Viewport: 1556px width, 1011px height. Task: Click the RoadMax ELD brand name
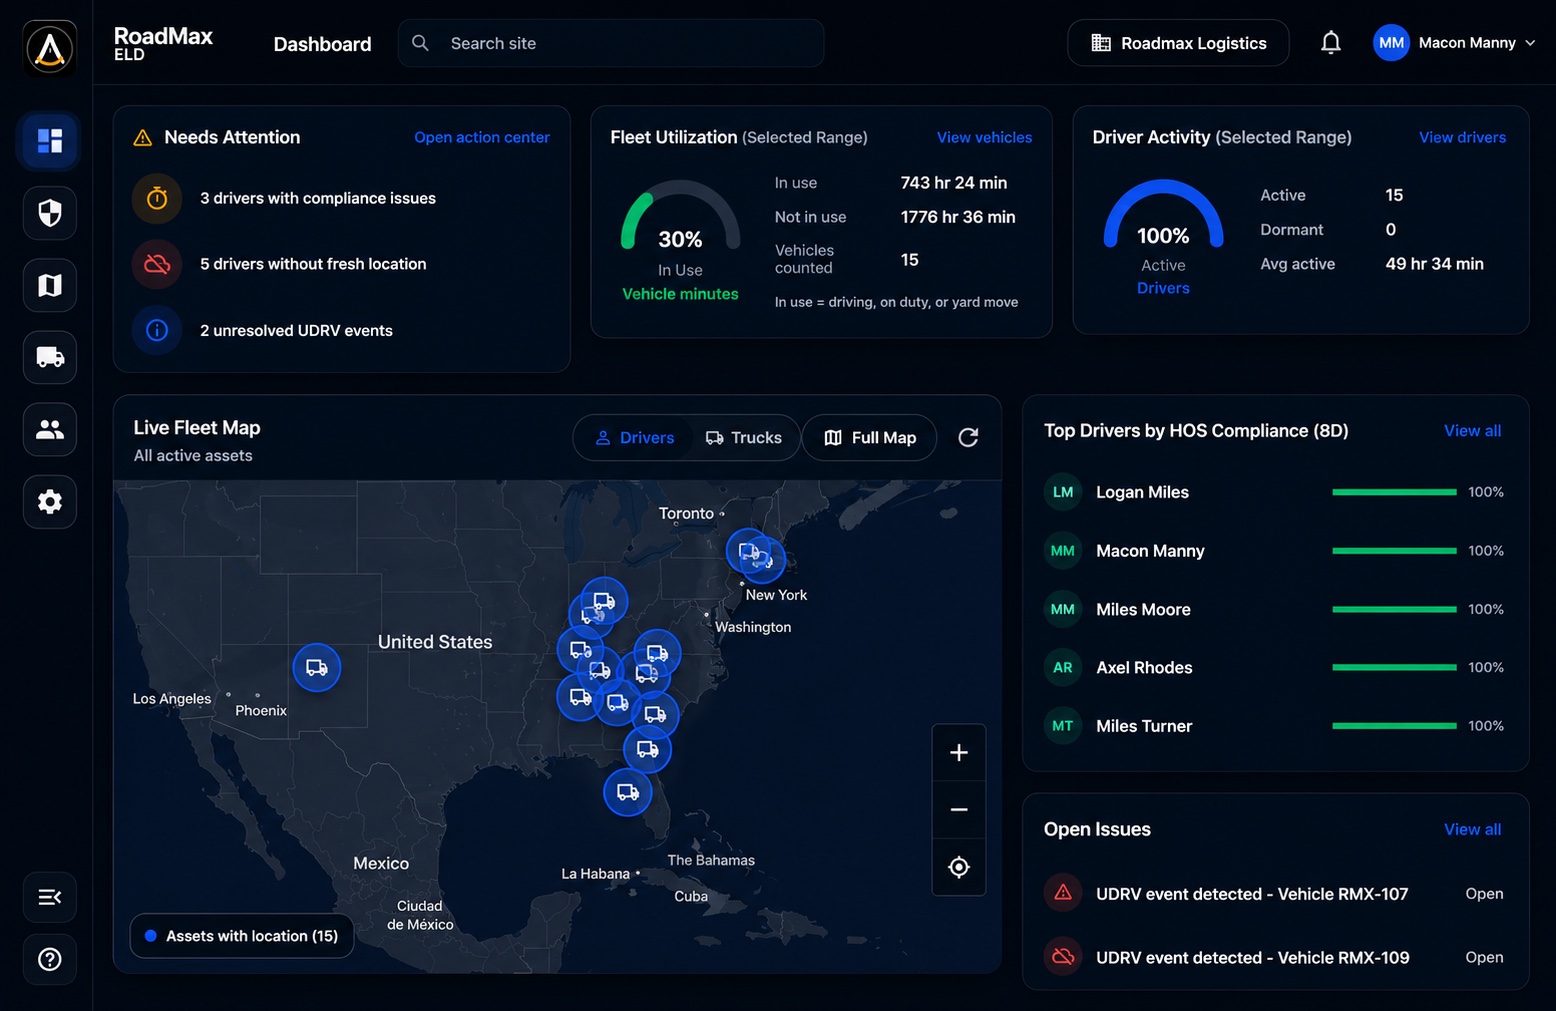pos(163,43)
